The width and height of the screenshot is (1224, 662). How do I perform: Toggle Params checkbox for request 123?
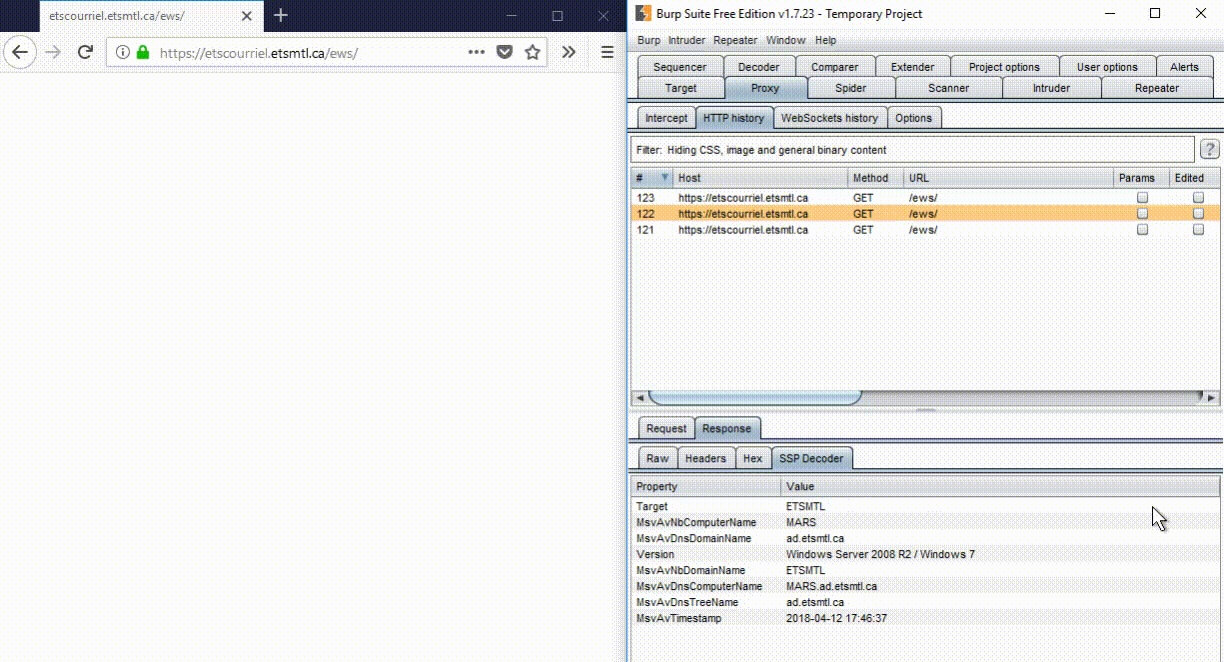[x=1142, y=198]
